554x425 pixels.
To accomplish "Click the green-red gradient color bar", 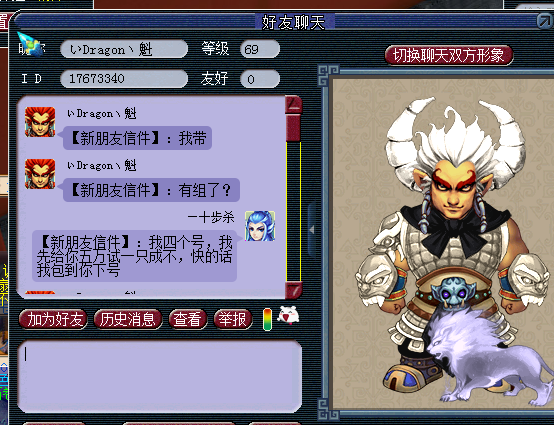I will click(268, 319).
